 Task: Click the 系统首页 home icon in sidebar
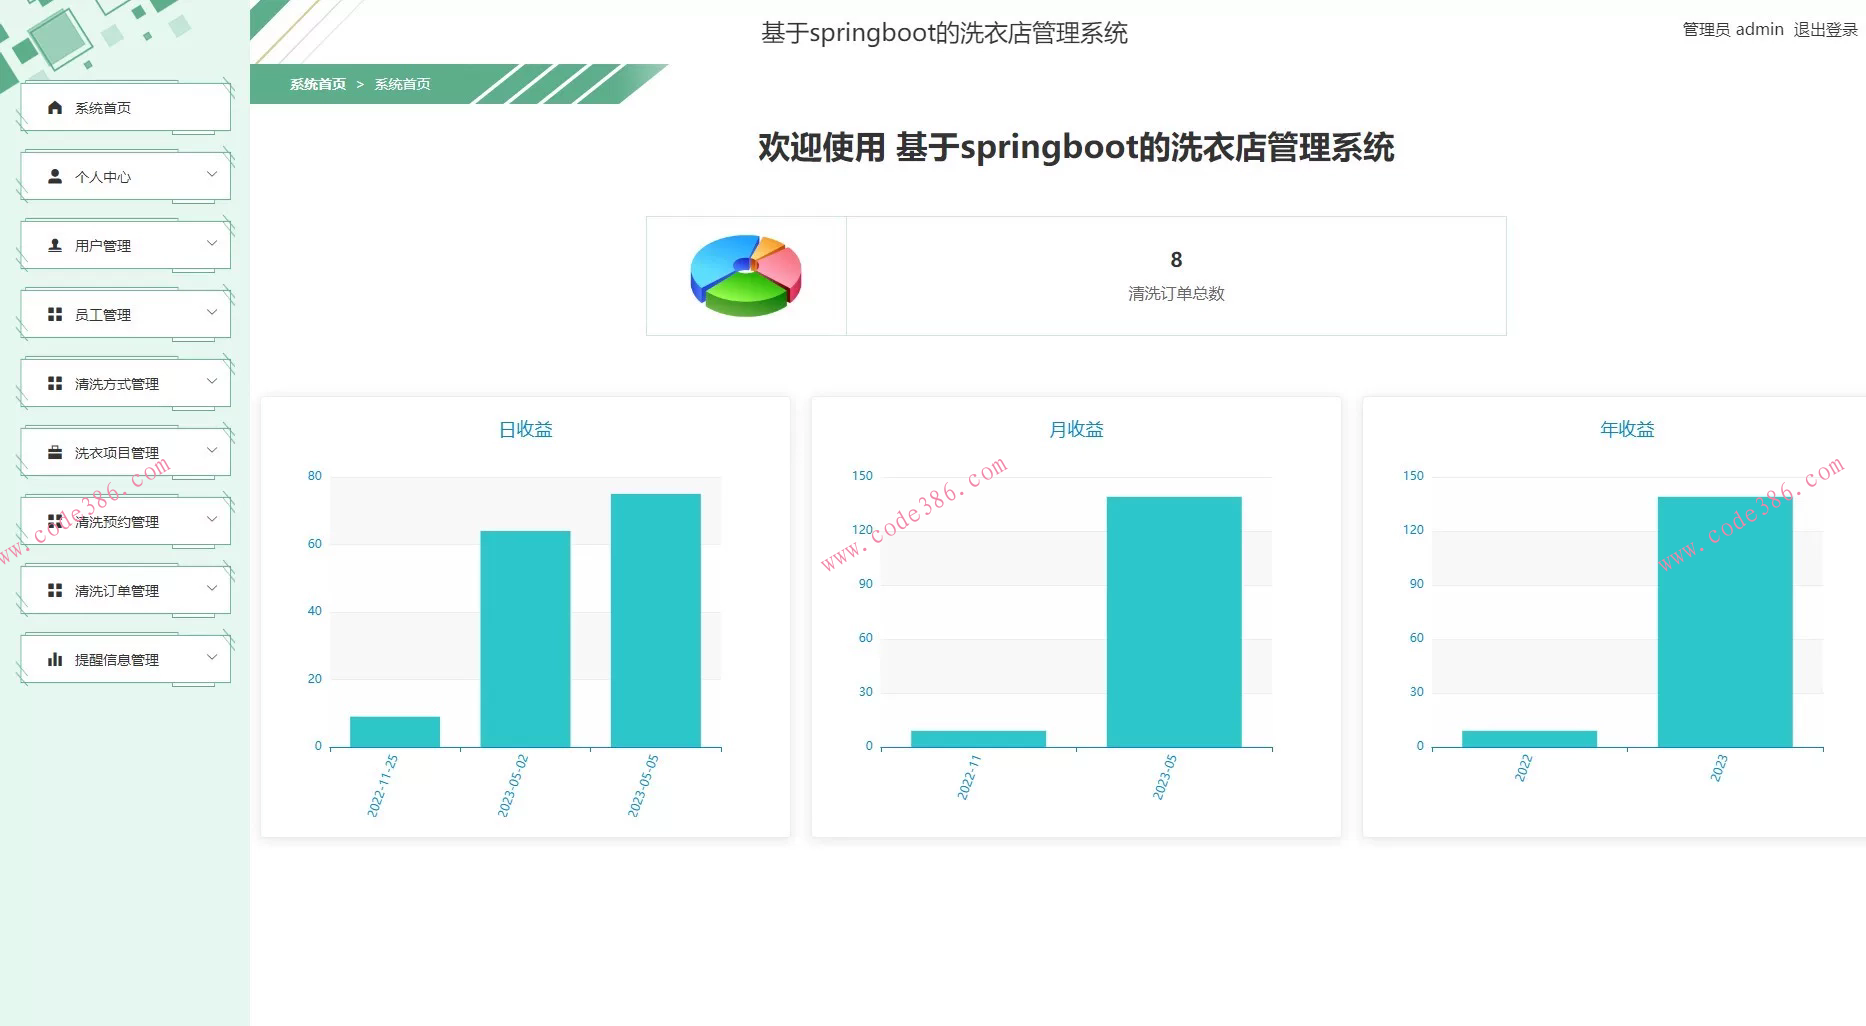[54, 107]
